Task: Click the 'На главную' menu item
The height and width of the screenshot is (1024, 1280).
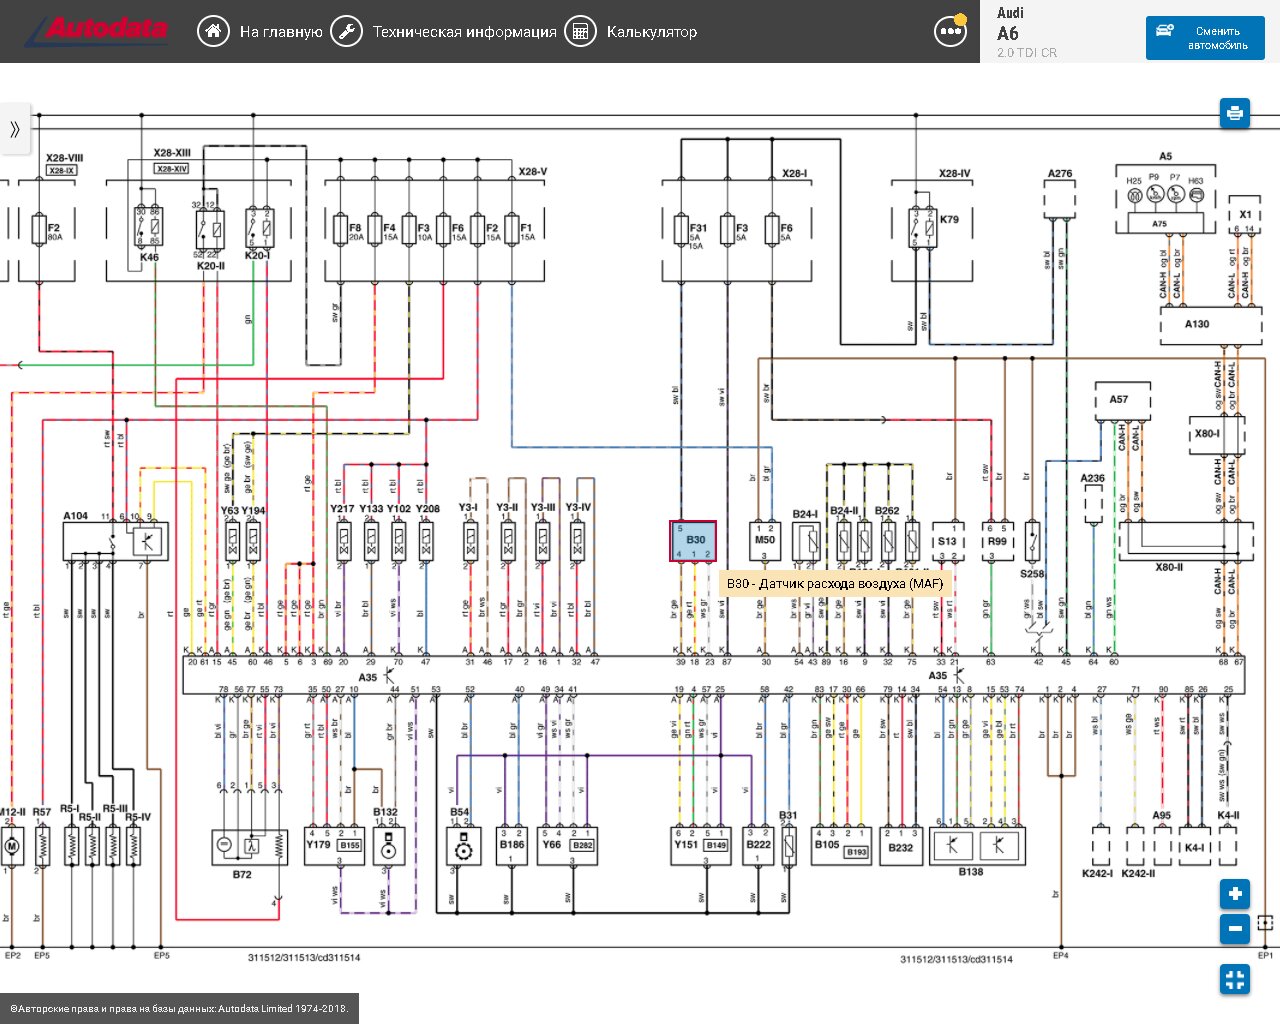Action: point(281,32)
